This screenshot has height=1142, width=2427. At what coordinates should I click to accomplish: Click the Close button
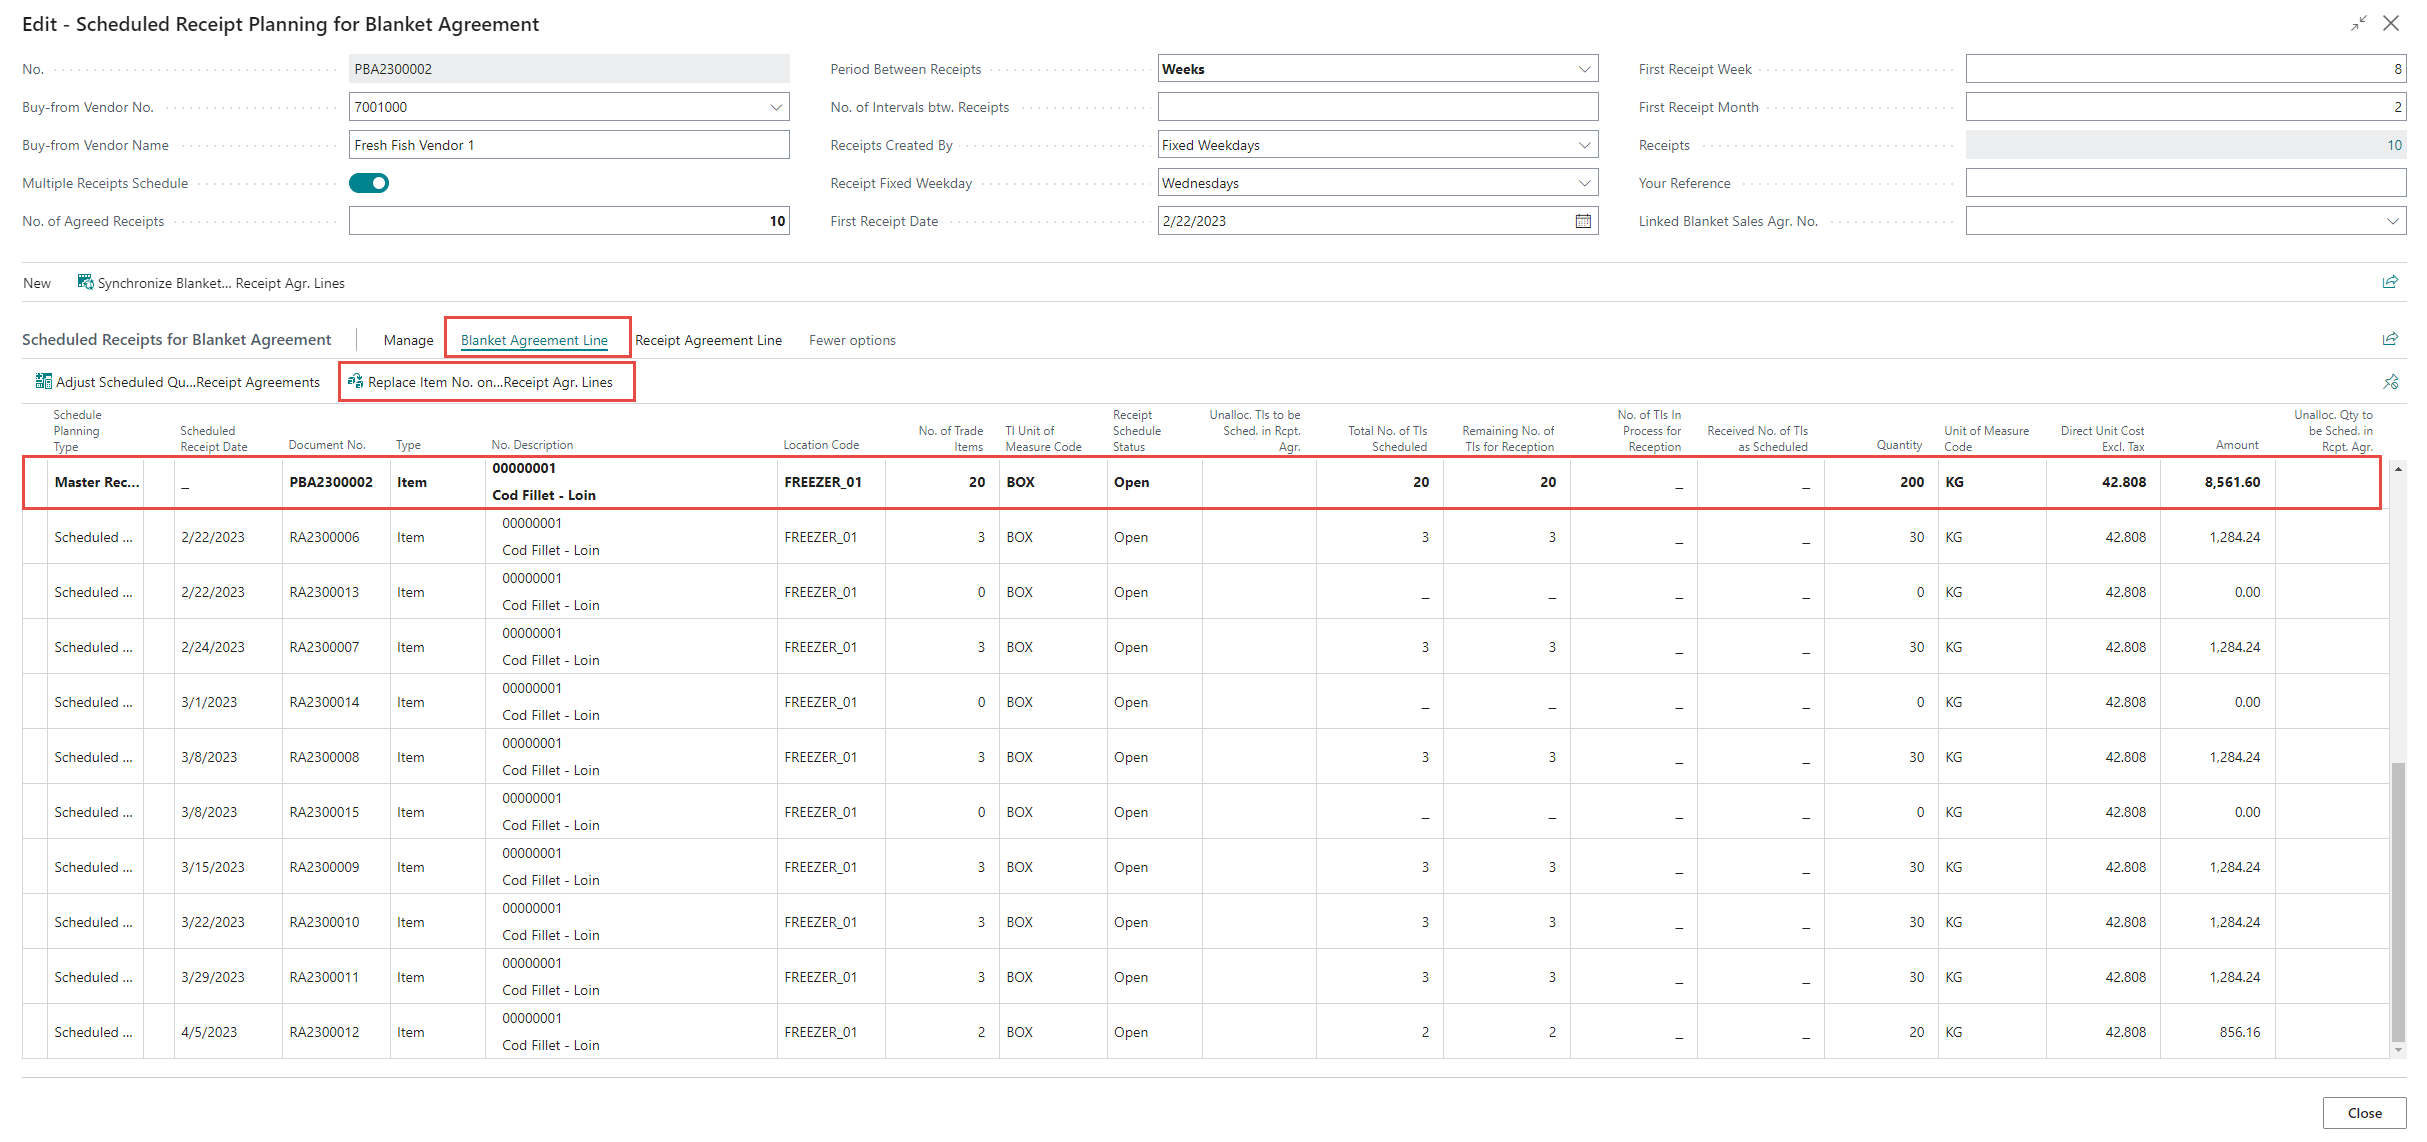coord(2364,1113)
